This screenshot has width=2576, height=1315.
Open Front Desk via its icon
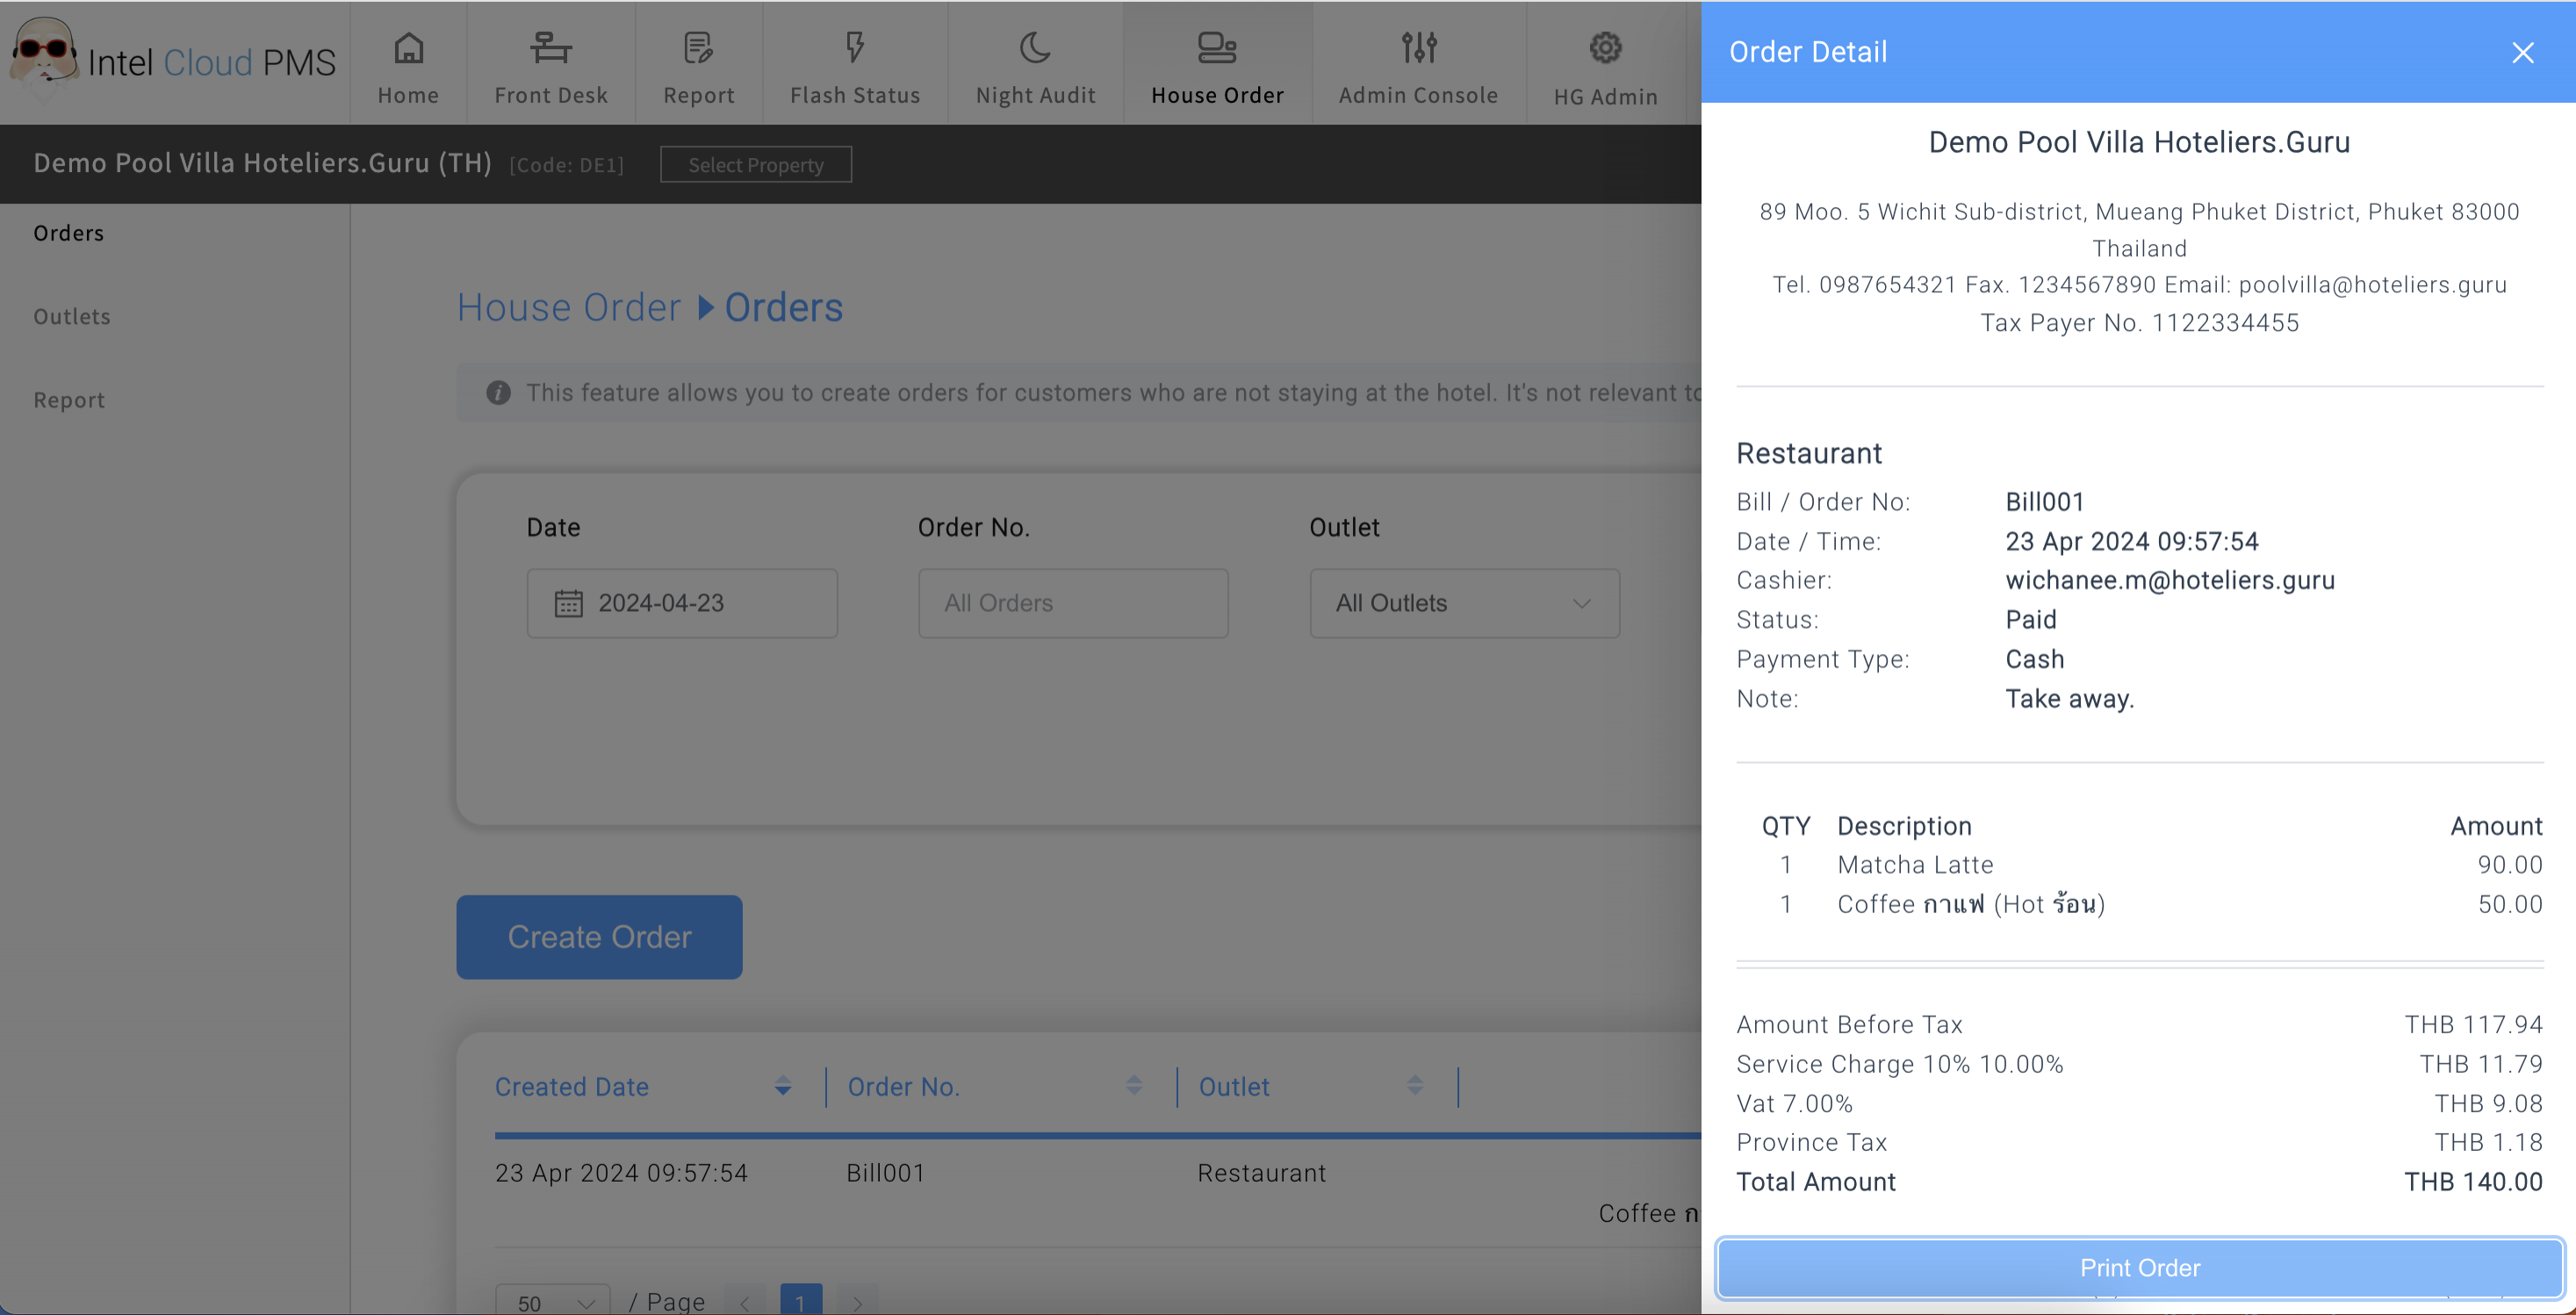550,47
